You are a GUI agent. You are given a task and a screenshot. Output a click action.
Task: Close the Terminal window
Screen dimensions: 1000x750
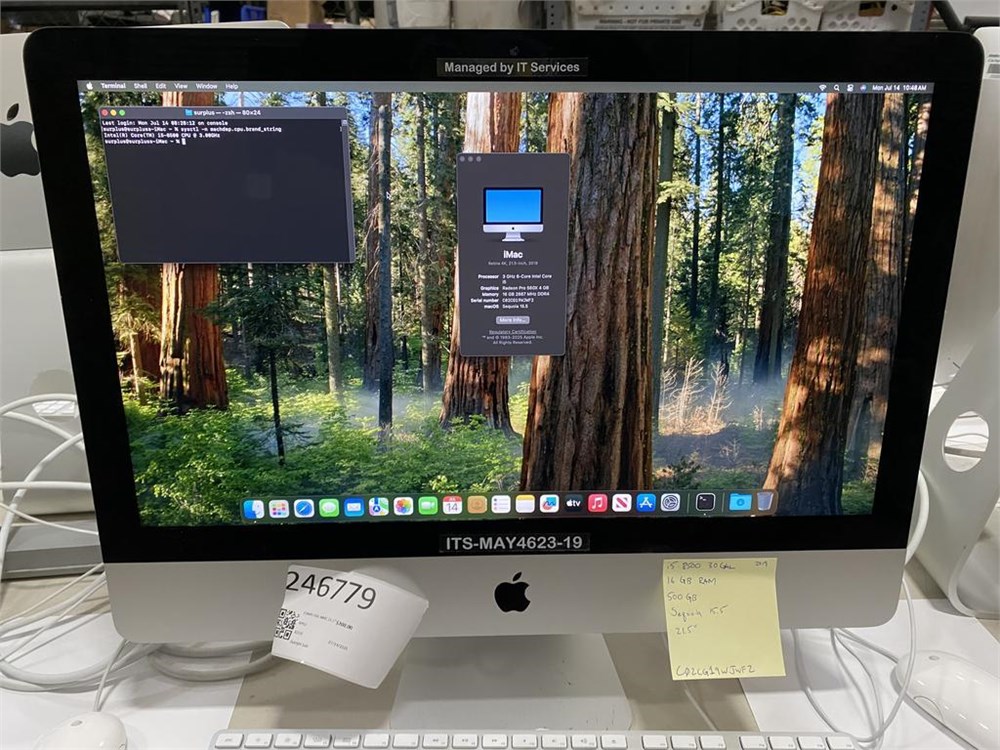pos(106,113)
